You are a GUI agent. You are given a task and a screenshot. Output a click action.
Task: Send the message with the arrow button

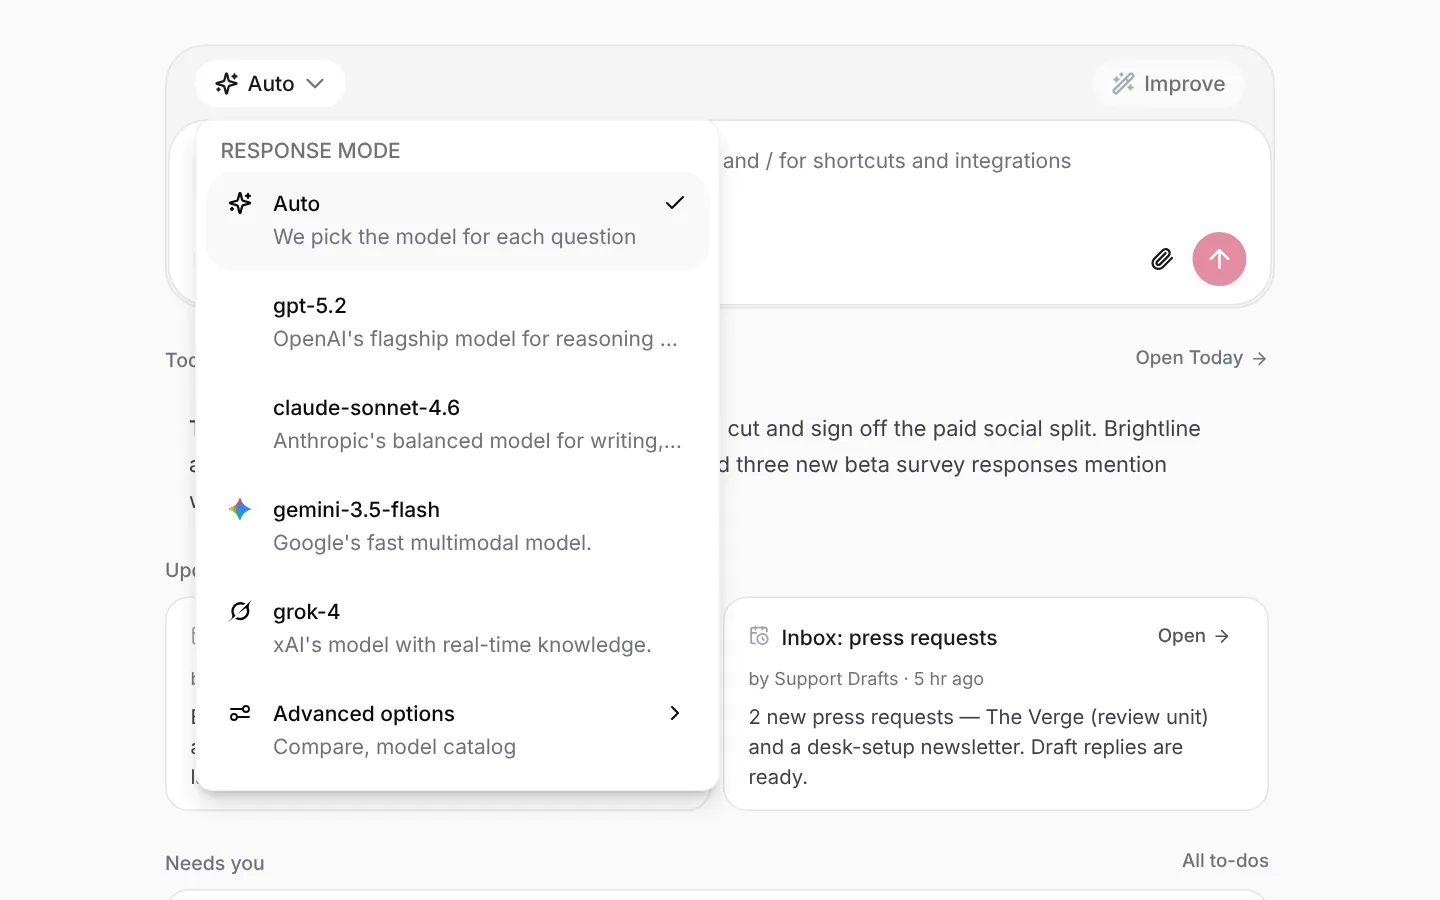1219,259
